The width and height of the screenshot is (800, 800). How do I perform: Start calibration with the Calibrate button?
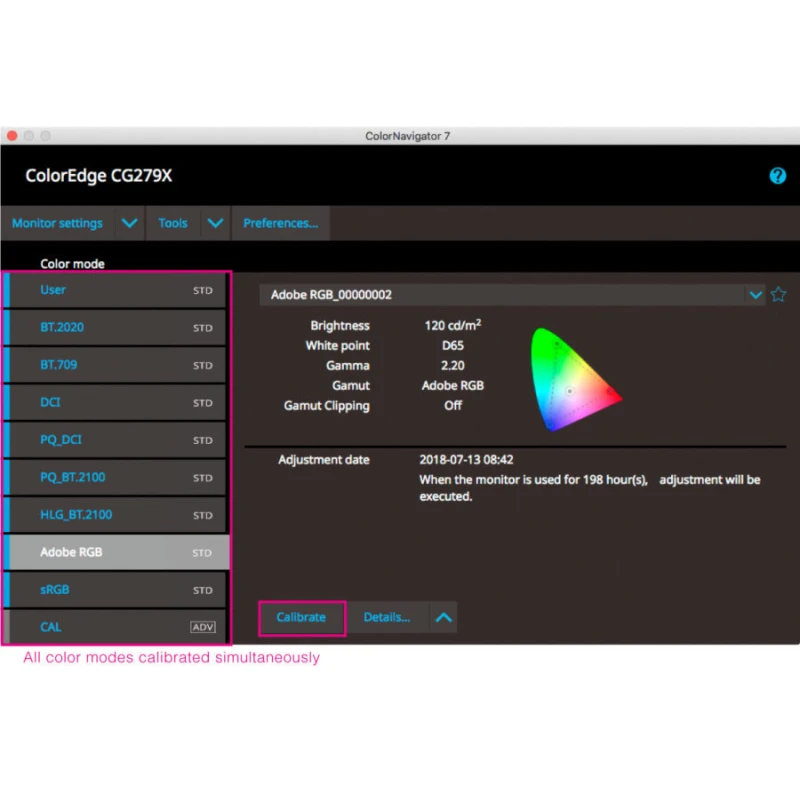(x=301, y=618)
